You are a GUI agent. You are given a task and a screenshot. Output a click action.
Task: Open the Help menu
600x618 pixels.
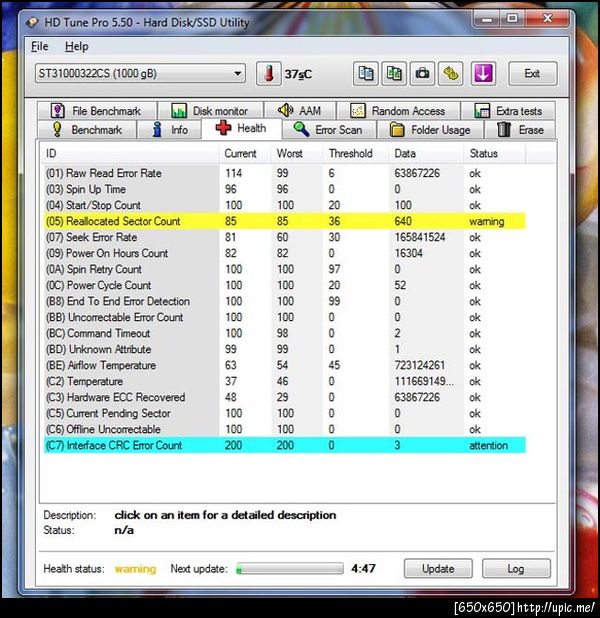(x=76, y=47)
